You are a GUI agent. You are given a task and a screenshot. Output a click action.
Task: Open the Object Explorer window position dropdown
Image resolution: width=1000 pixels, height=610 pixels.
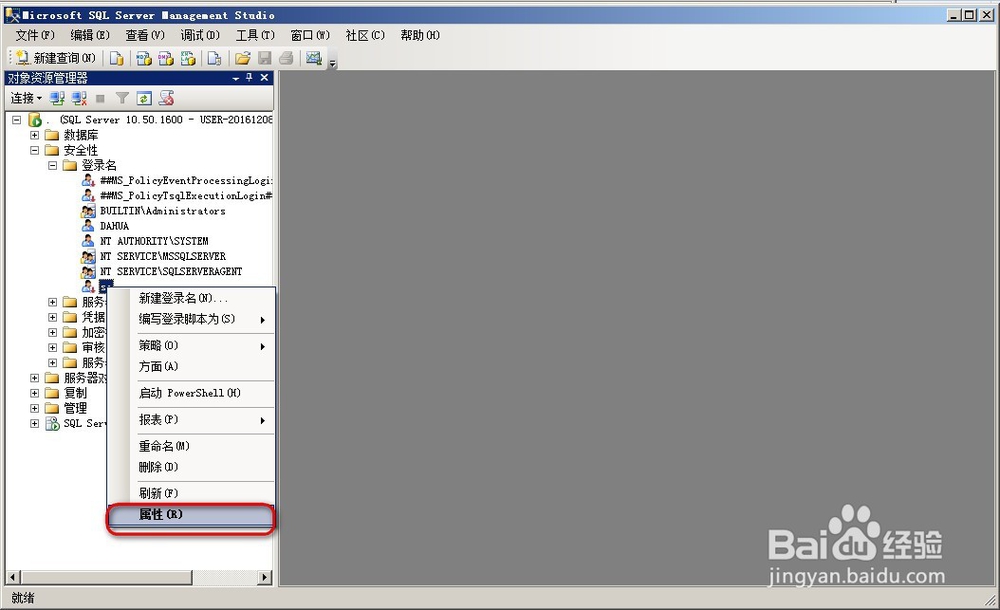[236, 78]
